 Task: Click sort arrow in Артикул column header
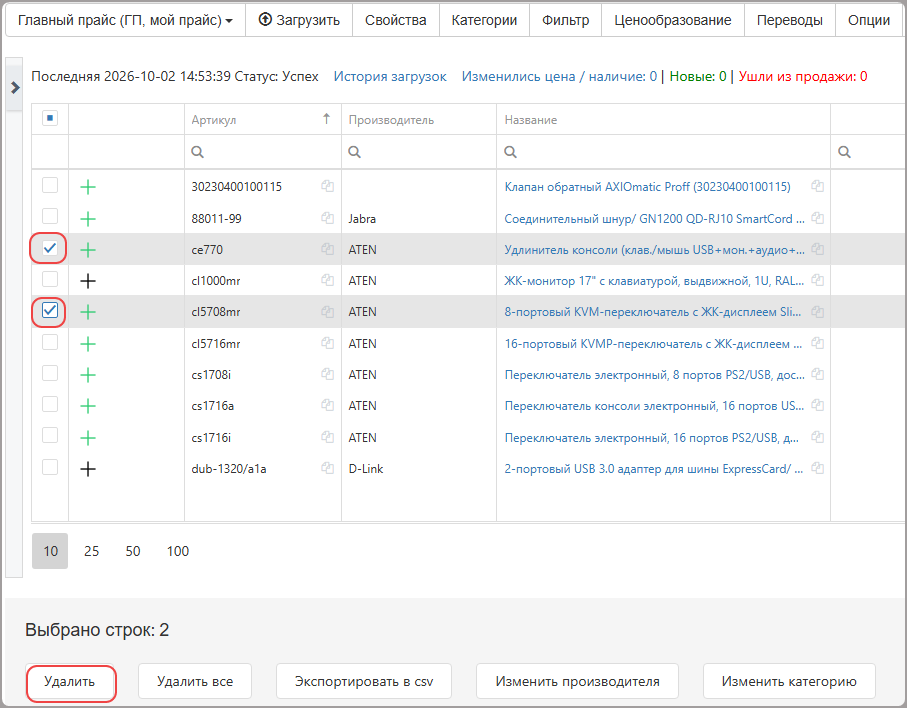[x=327, y=119]
